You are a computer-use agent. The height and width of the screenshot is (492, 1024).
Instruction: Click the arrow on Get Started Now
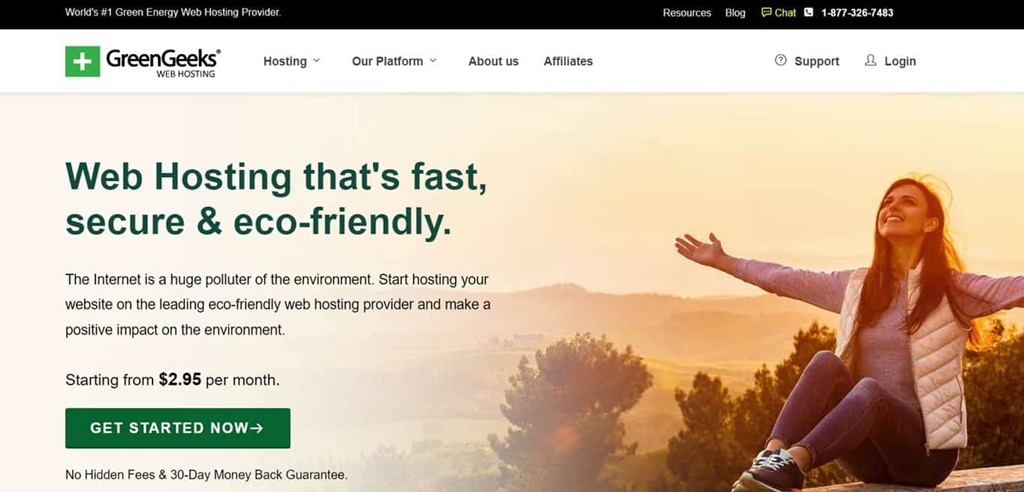tap(257, 428)
